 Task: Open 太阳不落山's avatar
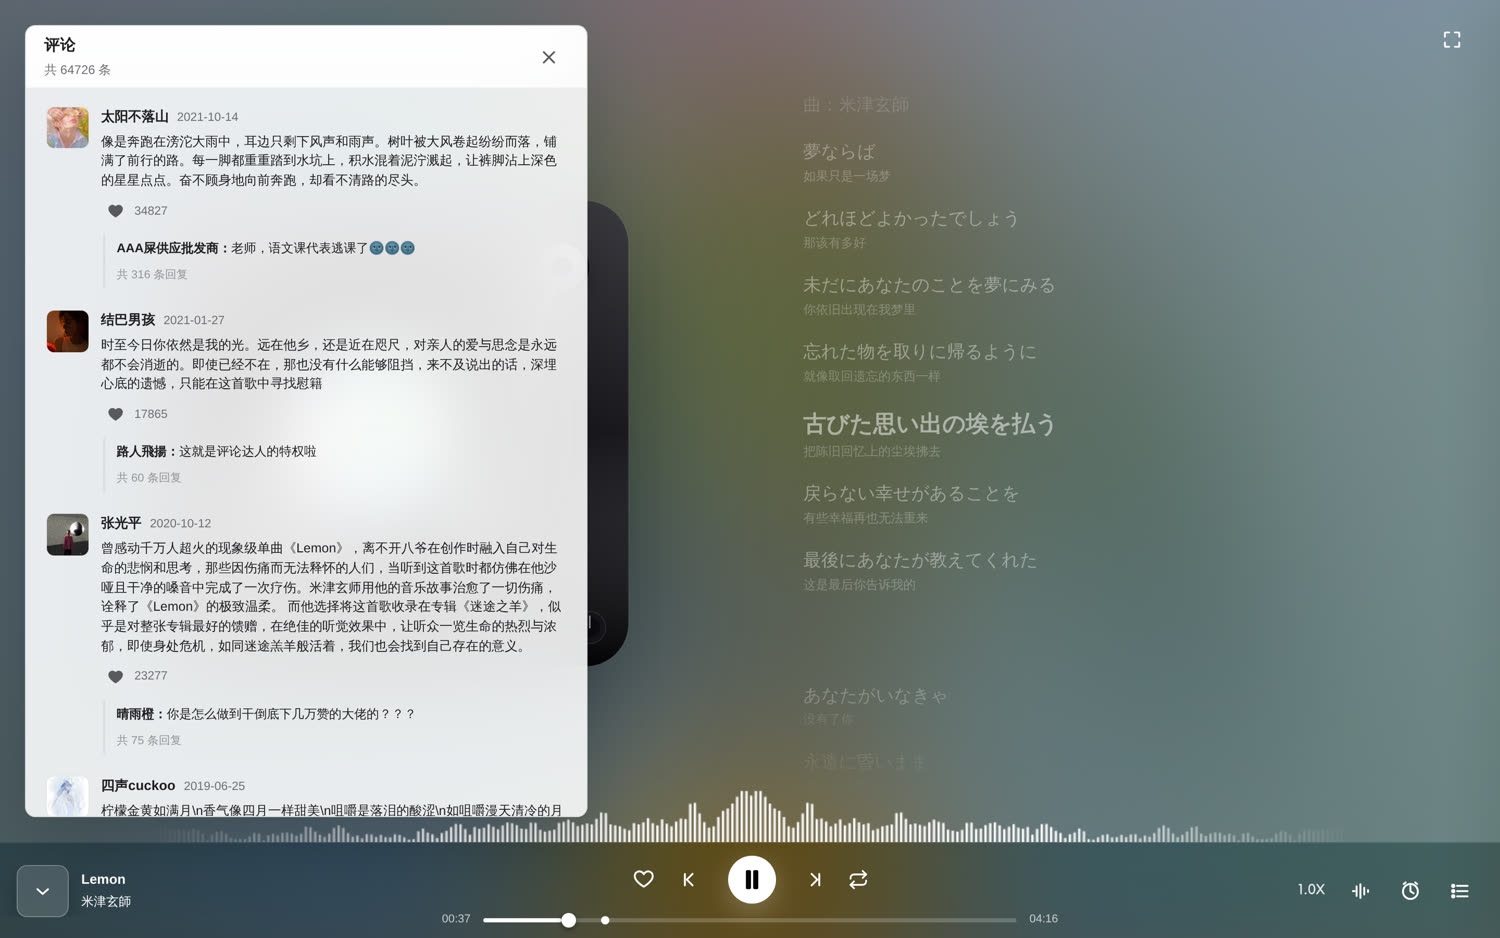[x=68, y=128]
